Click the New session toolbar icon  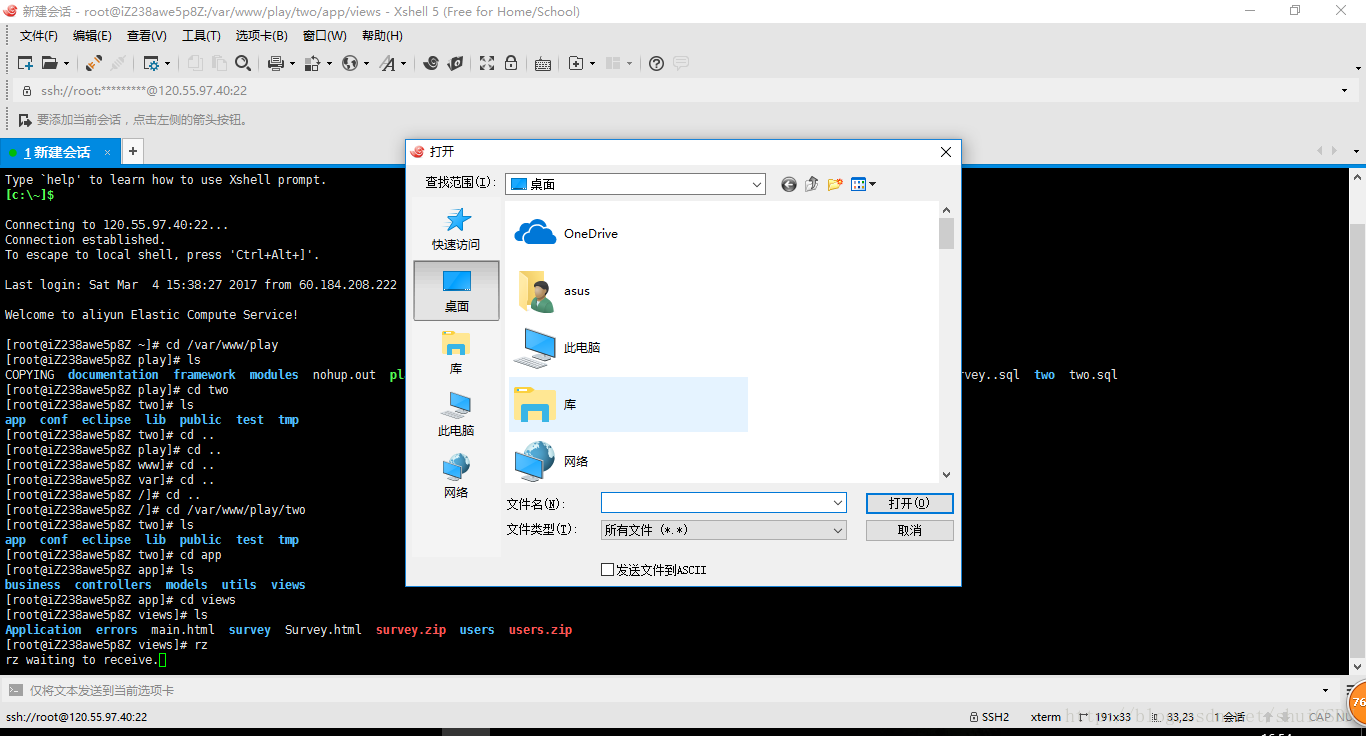coord(26,63)
